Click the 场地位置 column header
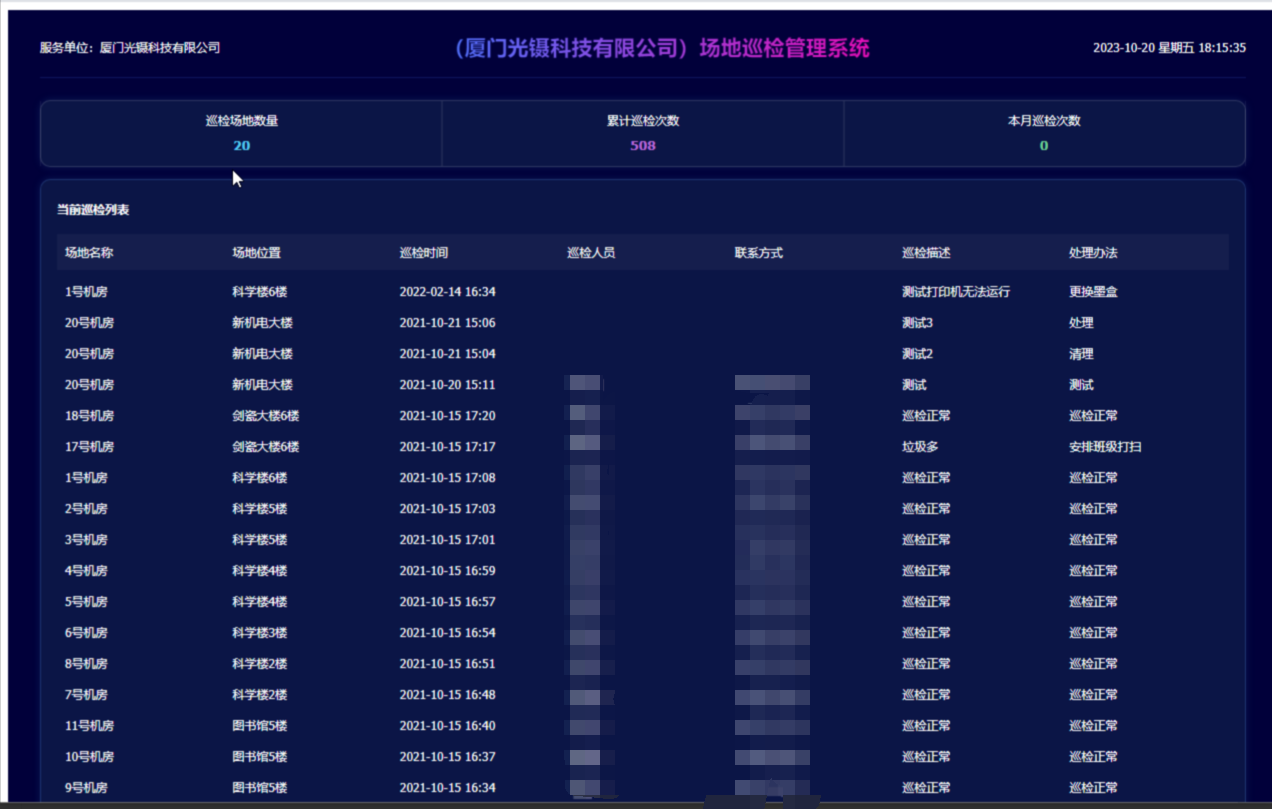 coord(257,253)
